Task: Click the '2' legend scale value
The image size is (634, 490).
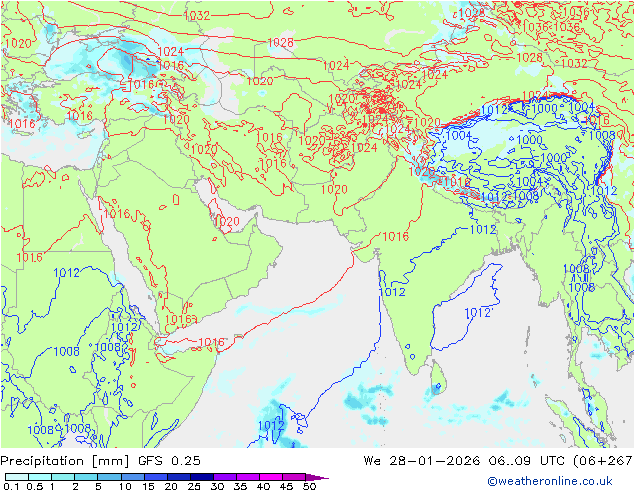Action: 75,486
